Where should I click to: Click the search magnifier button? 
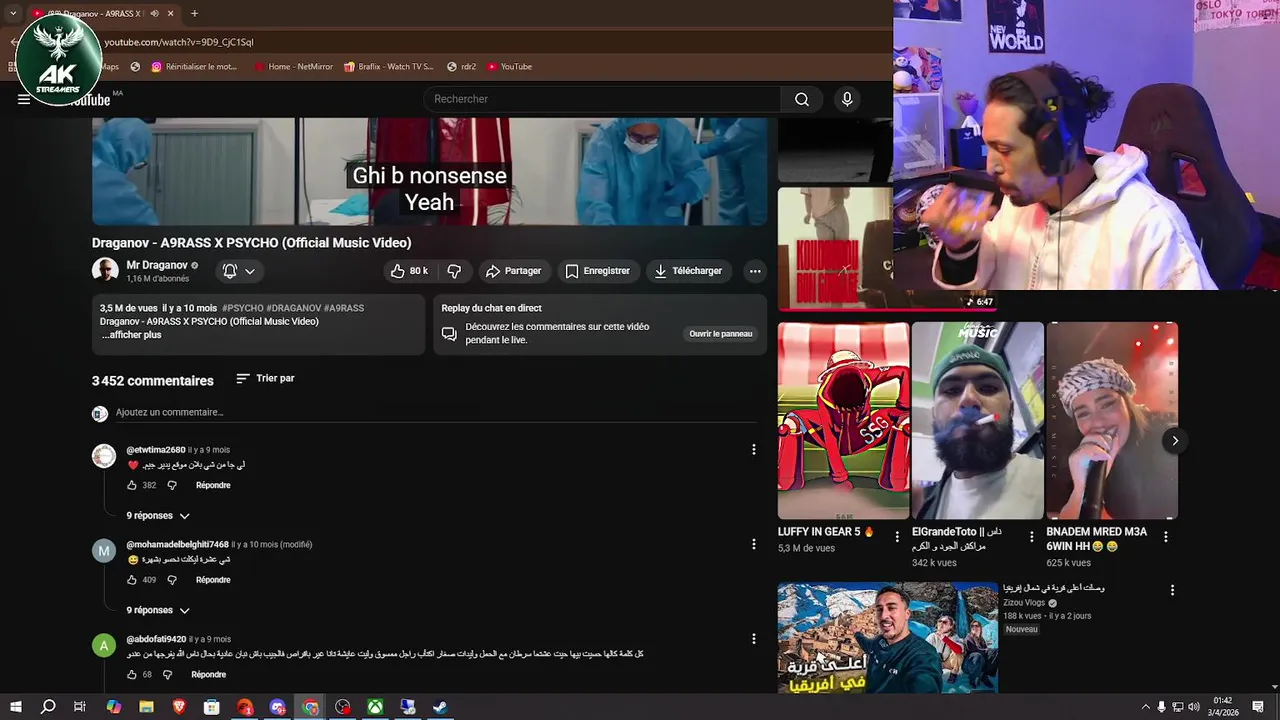pos(802,99)
